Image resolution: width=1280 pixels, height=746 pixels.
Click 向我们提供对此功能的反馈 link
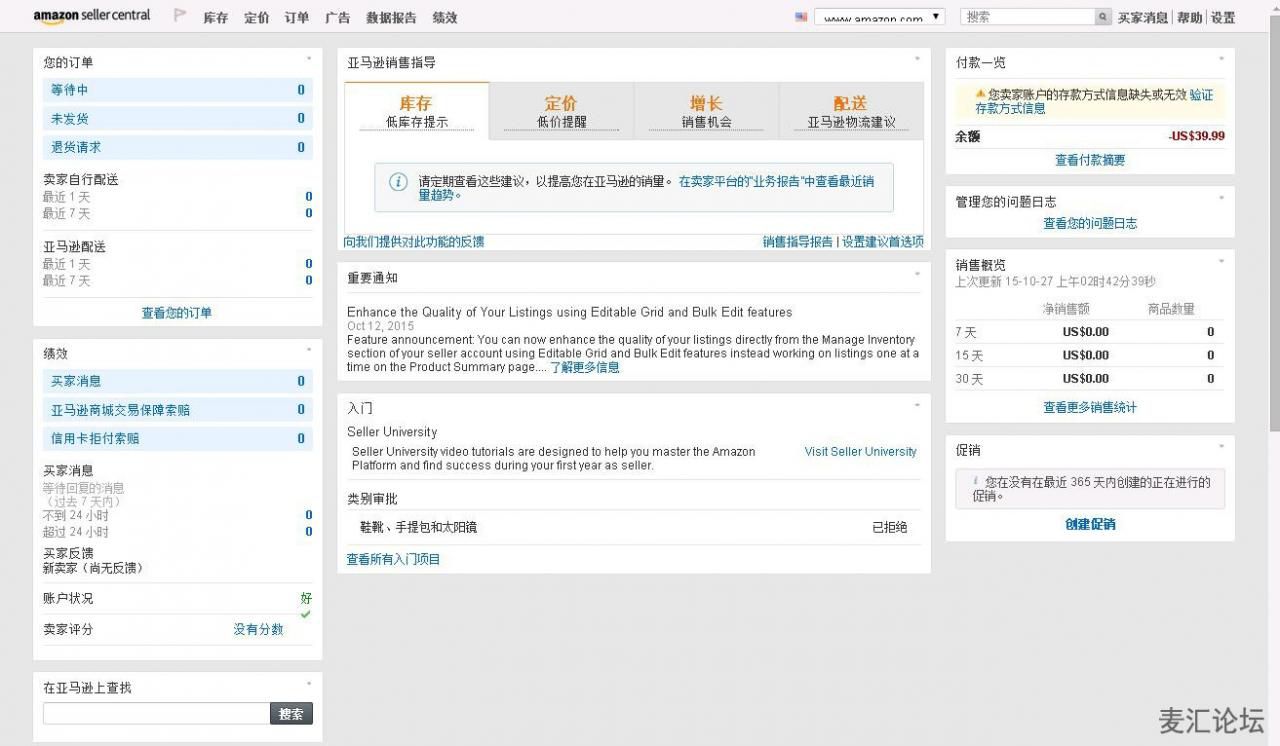point(414,242)
